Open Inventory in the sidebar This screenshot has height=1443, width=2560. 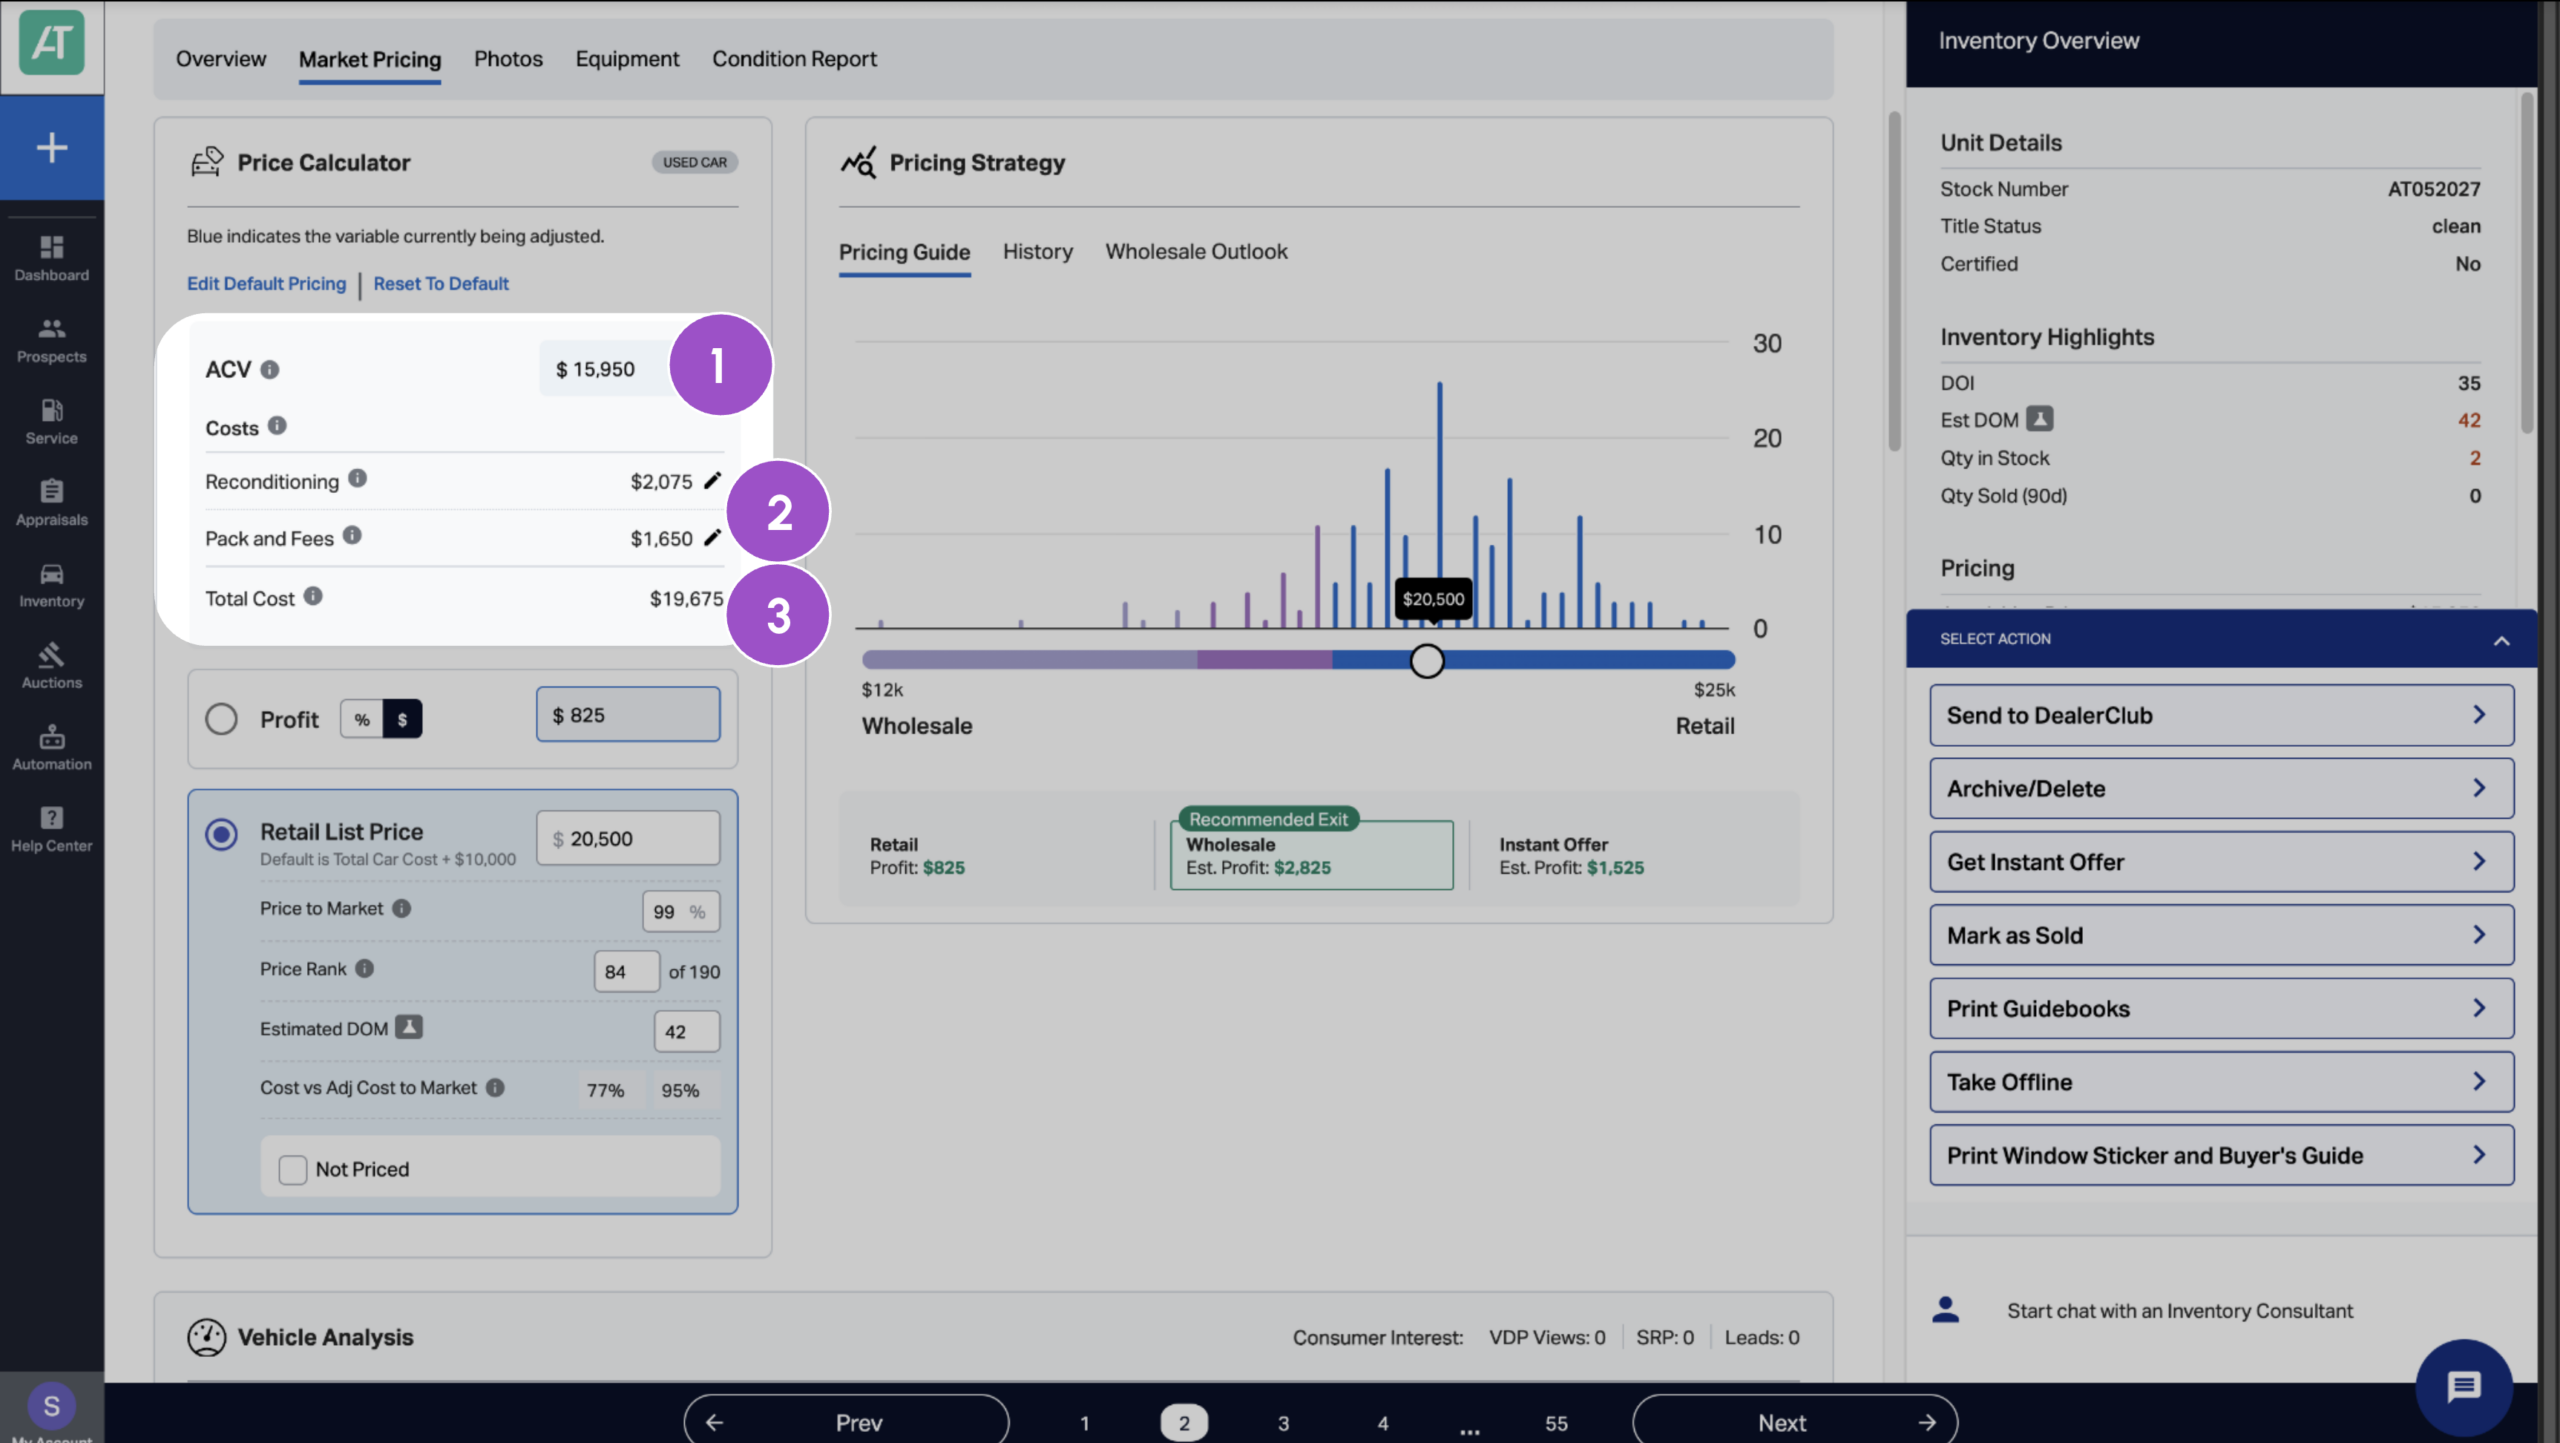[52, 585]
